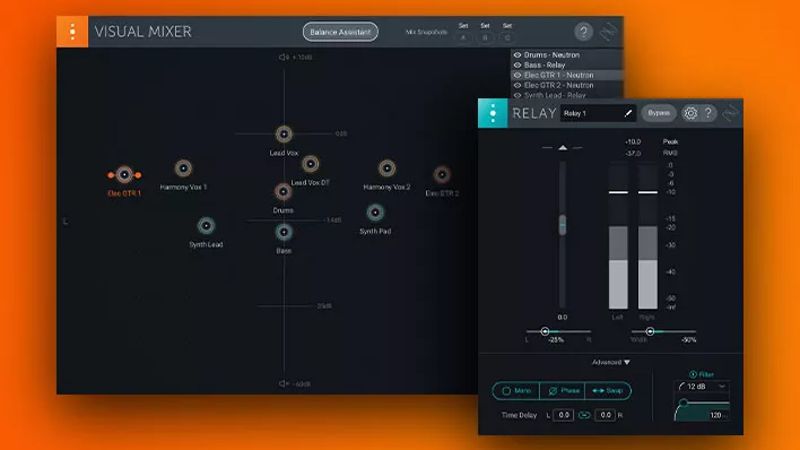Click the left width handle of Elec GTR 1

click(111, 175)
